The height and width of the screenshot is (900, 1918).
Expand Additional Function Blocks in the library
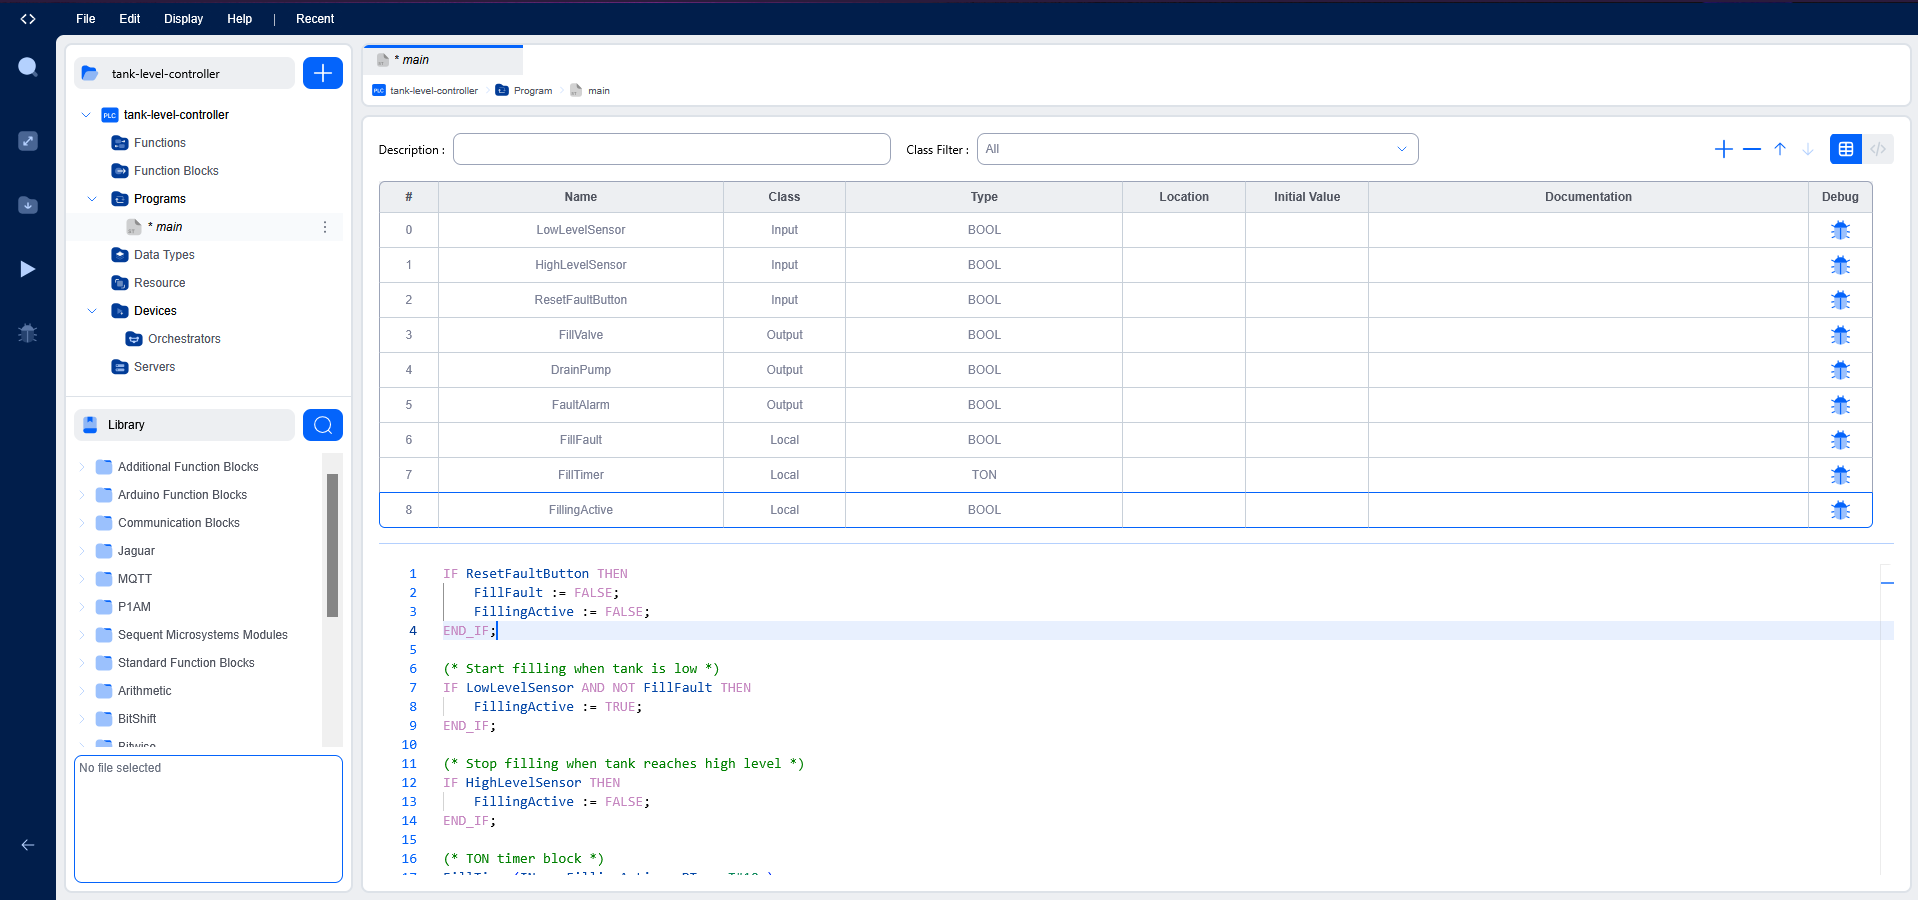82,467
